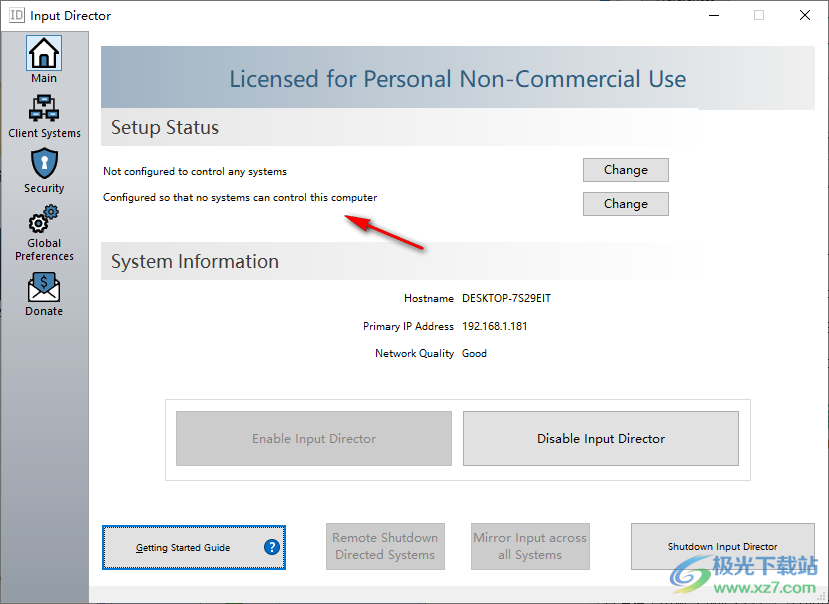Click the System Information heading
Image resolution: width=829 pixels, height=604 pixels.
click(195, 261)
